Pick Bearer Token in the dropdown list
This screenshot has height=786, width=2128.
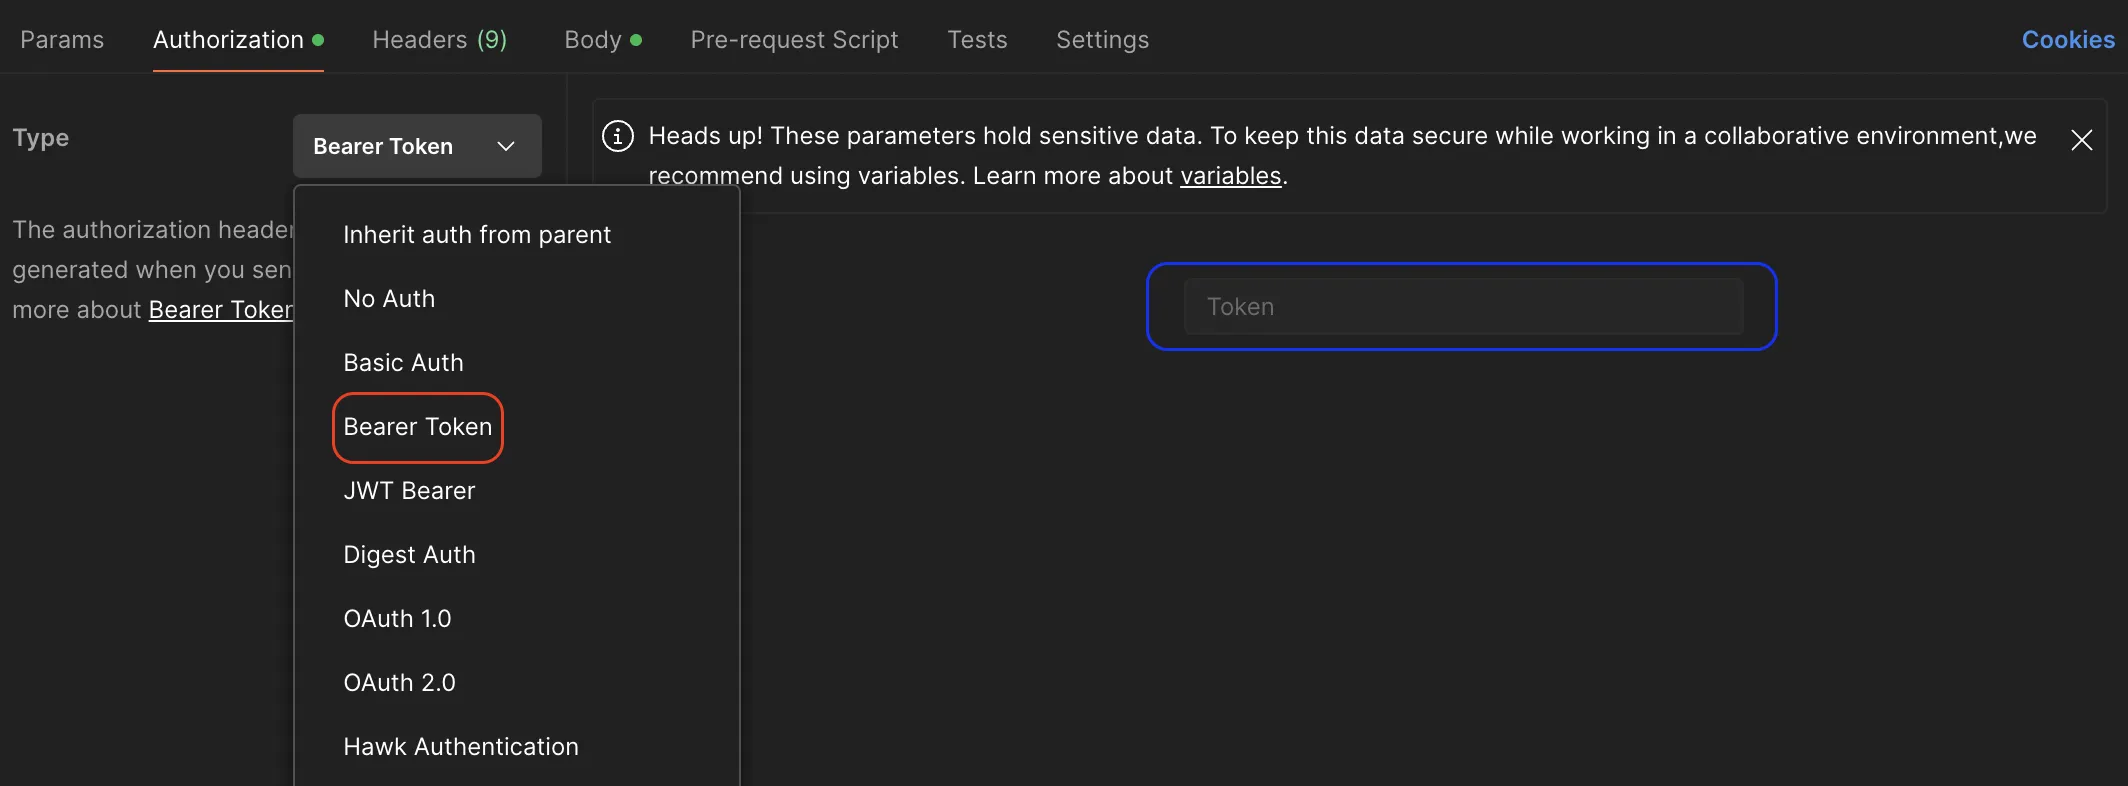tap(417, 427)
